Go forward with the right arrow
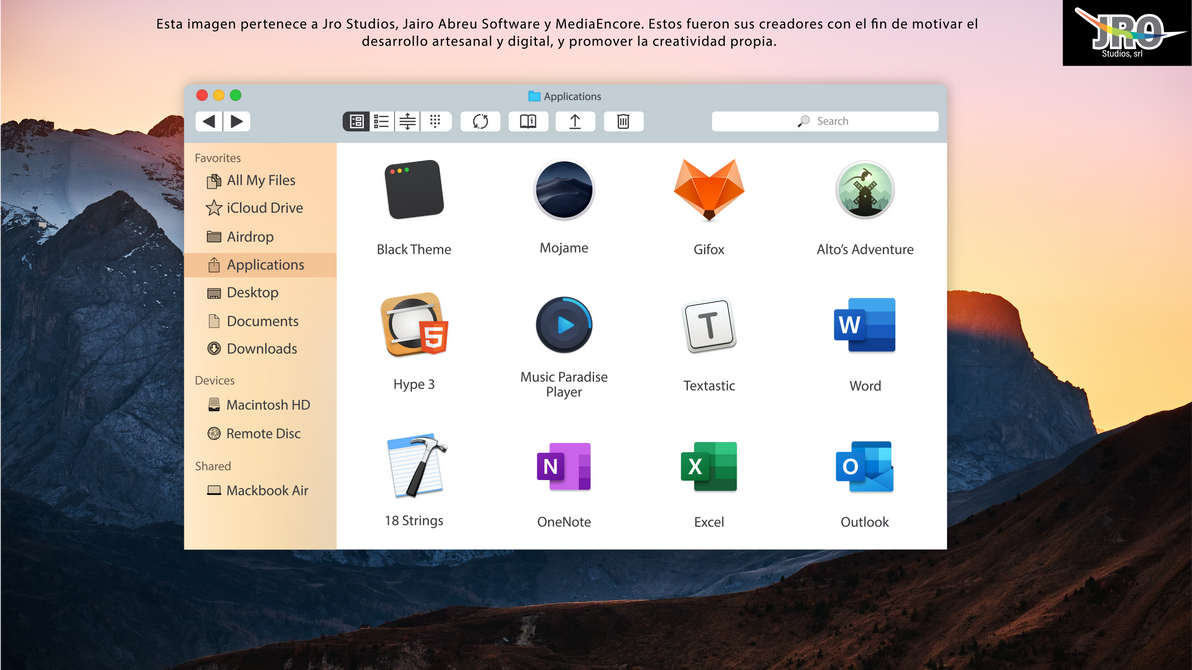Viewport: 1192px width, 670px height. (x=236, y=121)
